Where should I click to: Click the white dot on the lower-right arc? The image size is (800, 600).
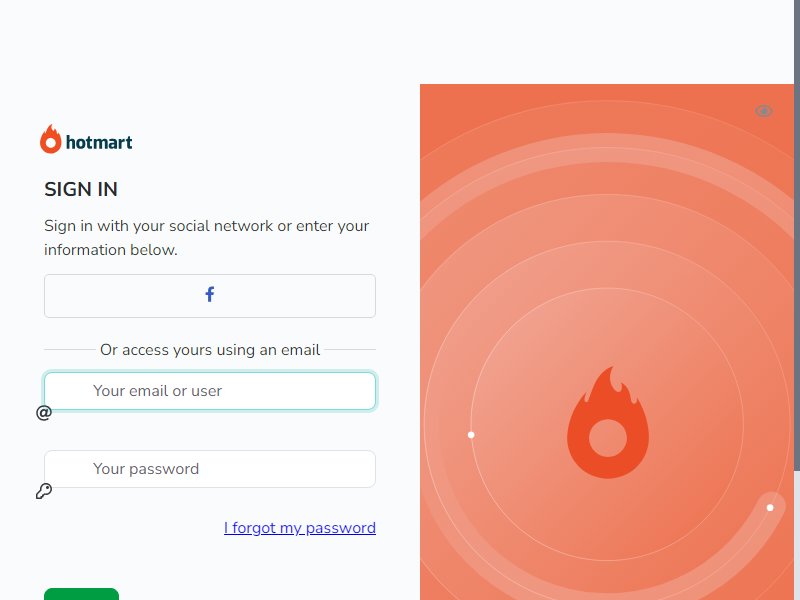pyautogui.click(x=770, y=507)
